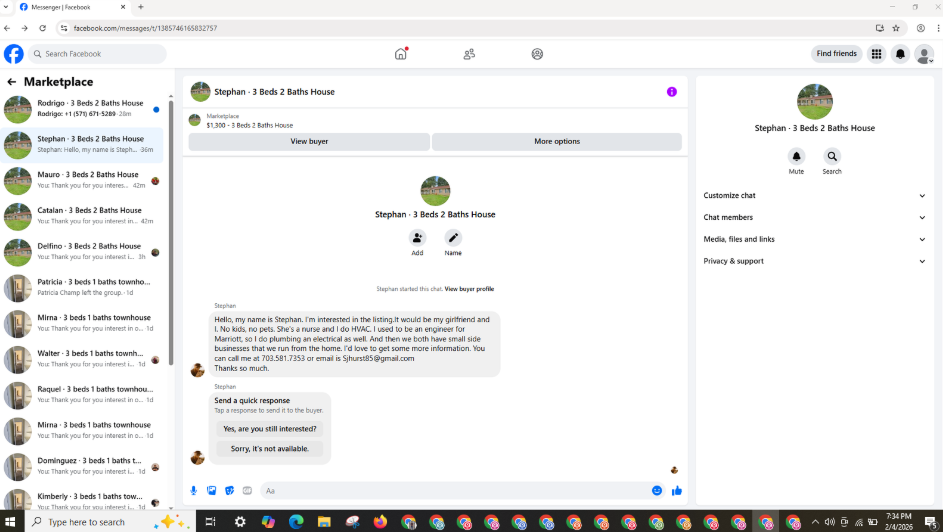Expand the Chat members section
The image size is (943, 532).
point(814,218)
